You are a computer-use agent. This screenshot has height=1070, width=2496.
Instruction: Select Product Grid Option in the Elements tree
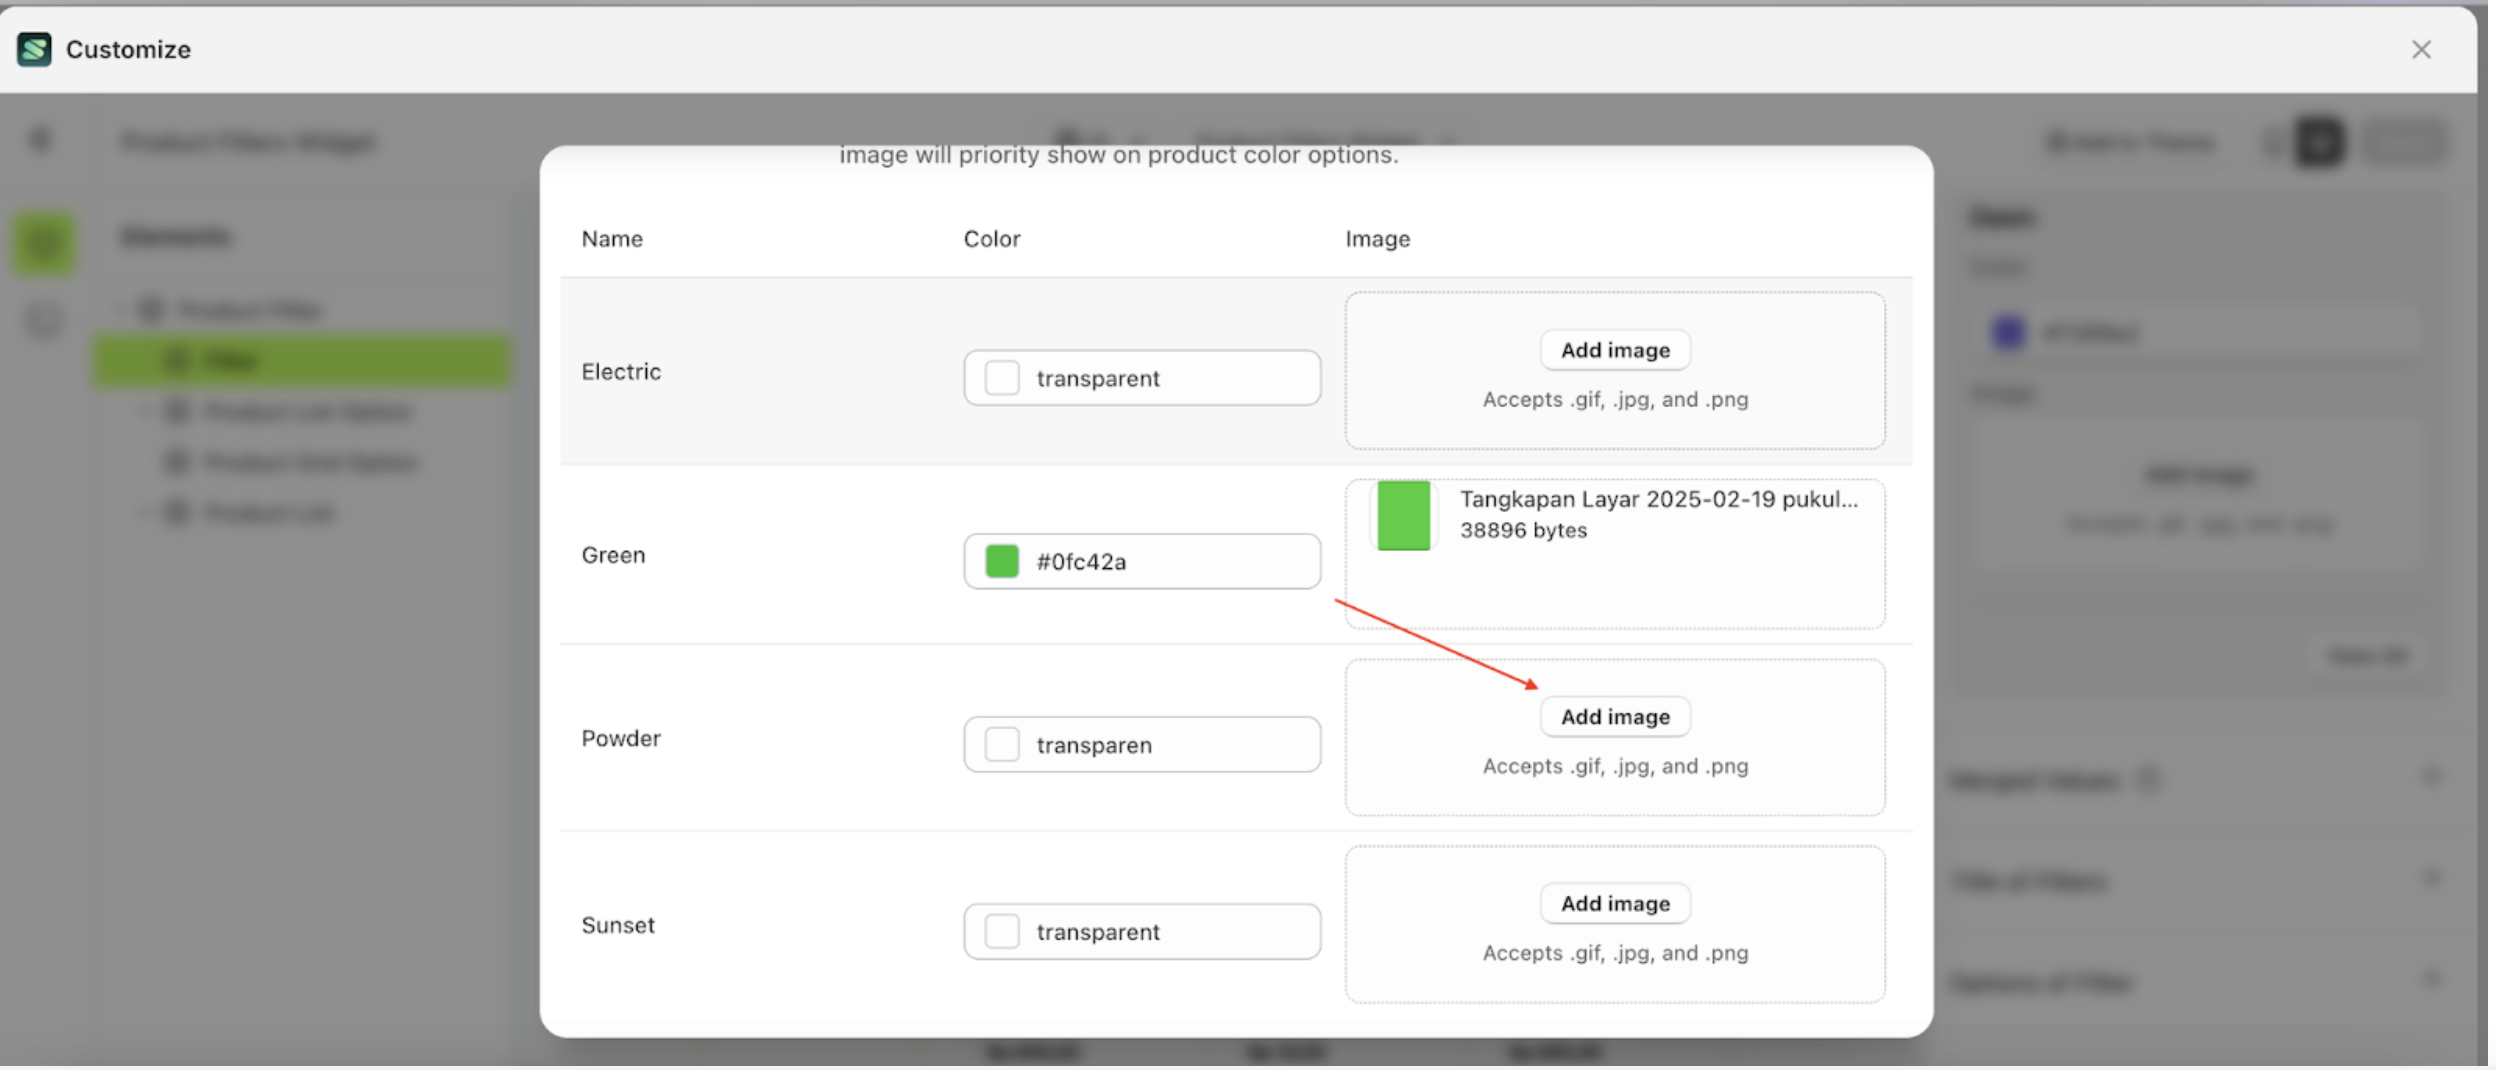pyautogui.click(x=310, y=462)
